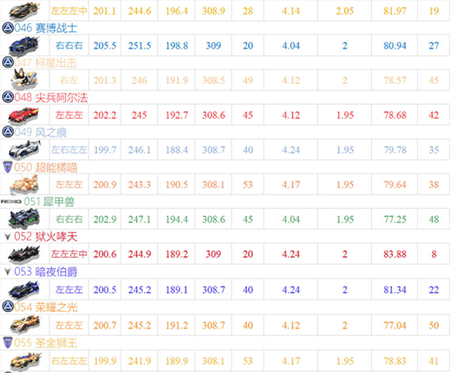This screenshot has height=373, width=450.
Task: Select the 81.34 cell in 暗夜伯爵 row
Action: pos(395,289)
